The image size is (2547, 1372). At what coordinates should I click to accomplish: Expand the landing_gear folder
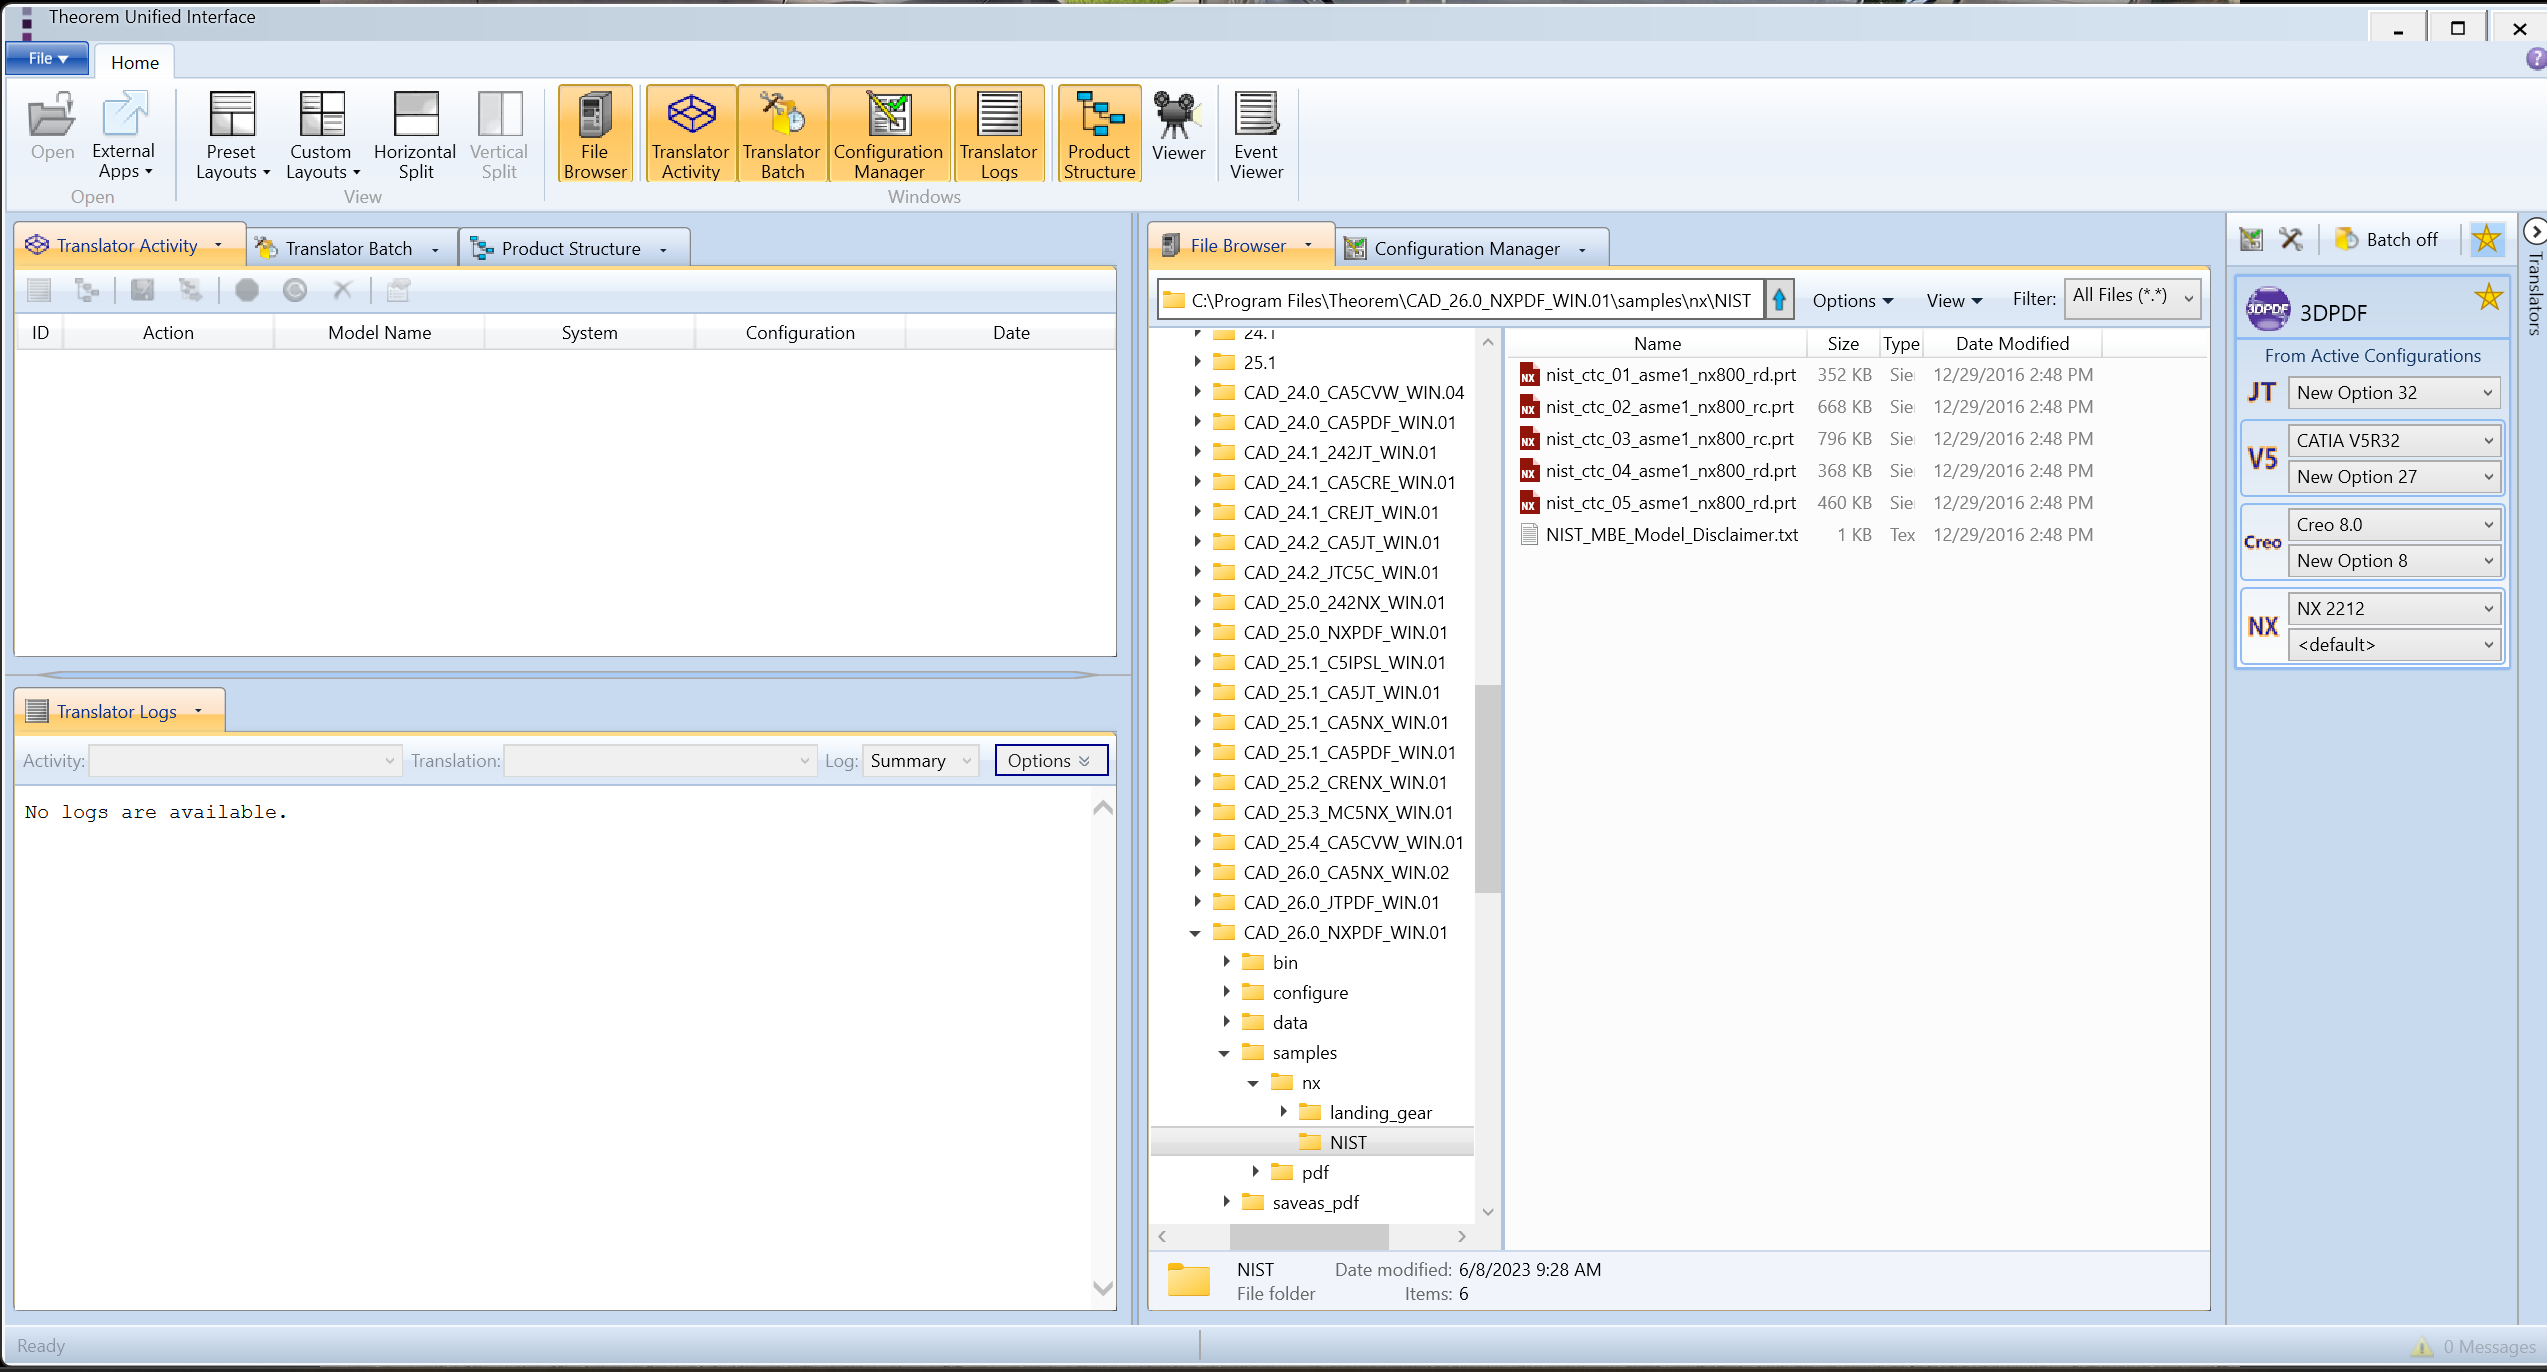coord(1283,1112)
